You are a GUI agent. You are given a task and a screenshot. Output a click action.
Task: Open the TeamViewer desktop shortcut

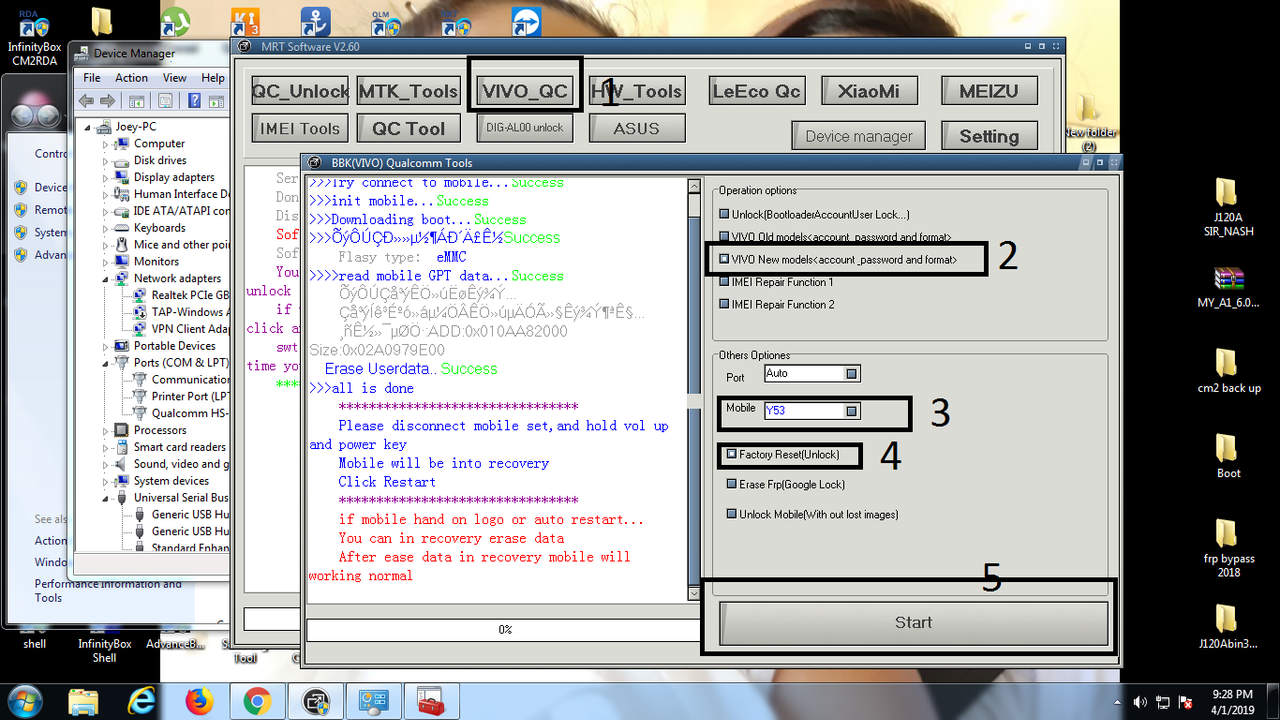pos(526,21)
